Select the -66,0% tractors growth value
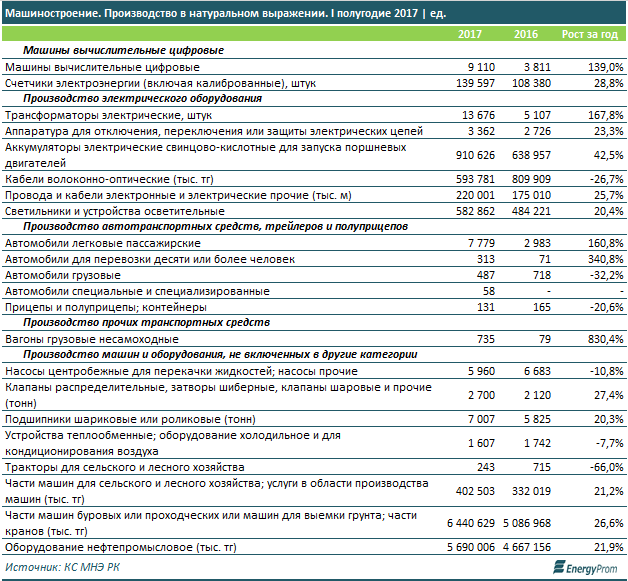 603,468
